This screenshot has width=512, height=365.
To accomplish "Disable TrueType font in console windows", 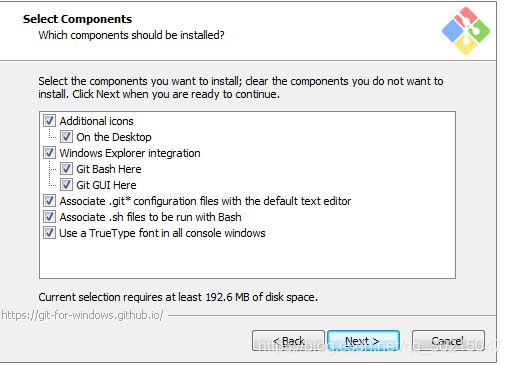I will point(49,233).
